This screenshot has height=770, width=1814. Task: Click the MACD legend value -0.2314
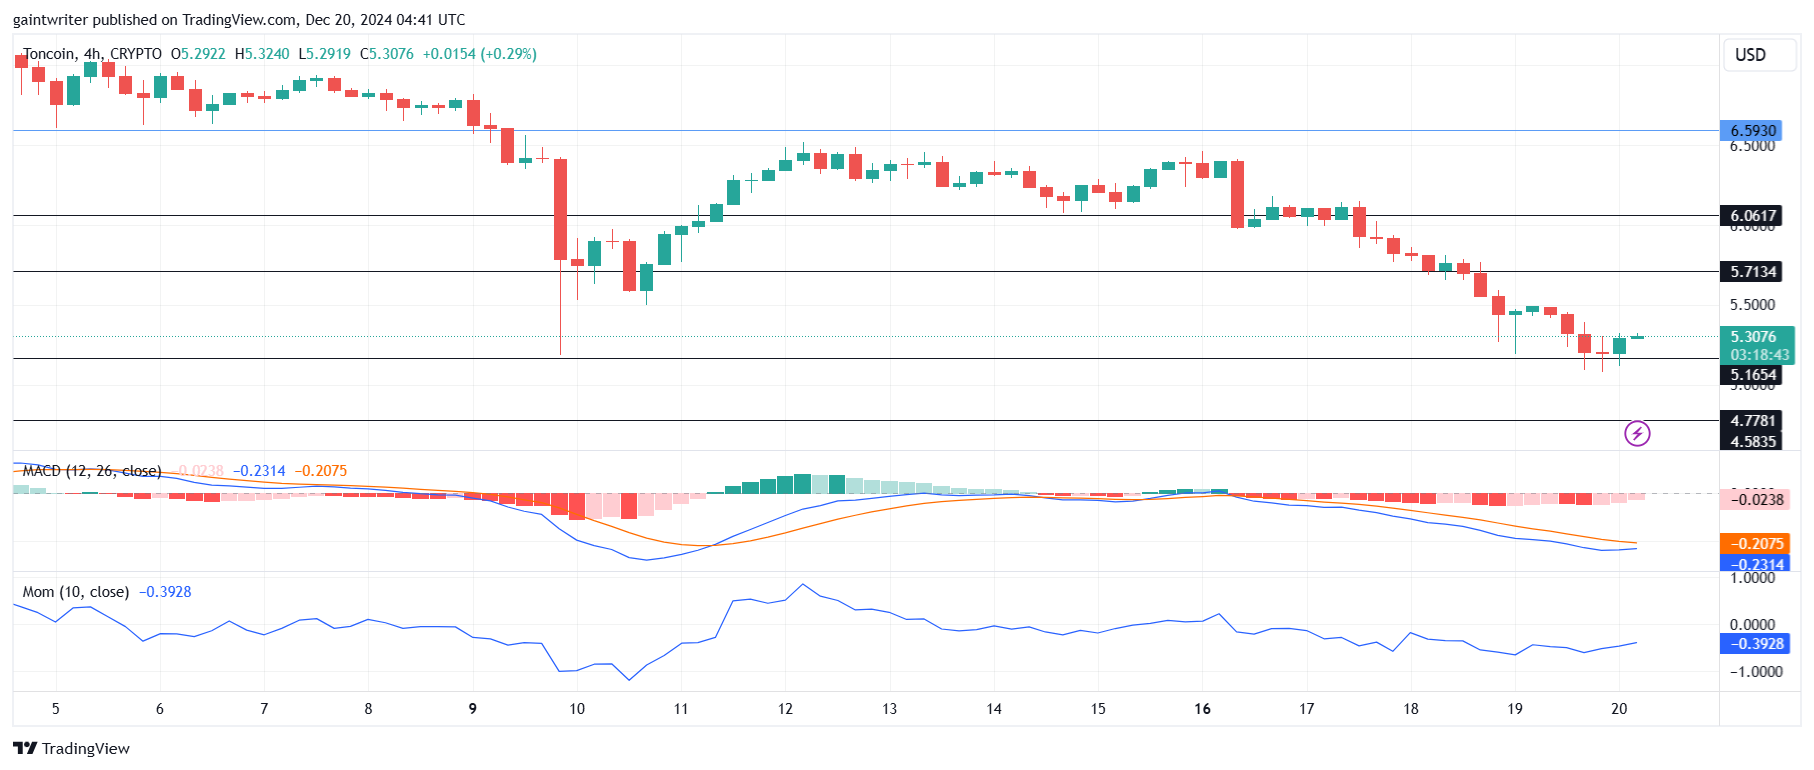coord(259,471)
